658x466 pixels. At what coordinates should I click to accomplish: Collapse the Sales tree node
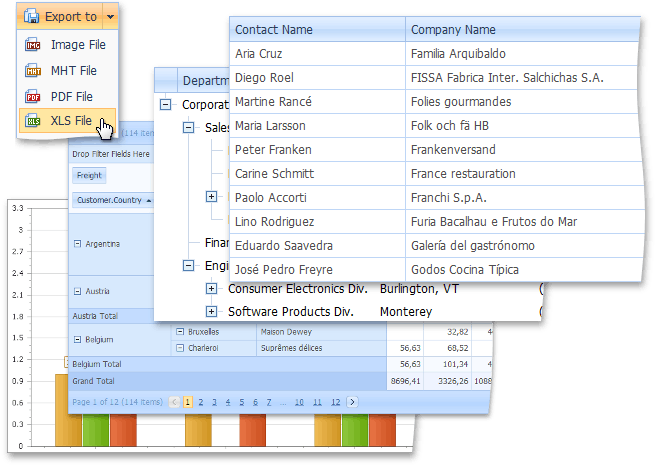coord(189,127)
